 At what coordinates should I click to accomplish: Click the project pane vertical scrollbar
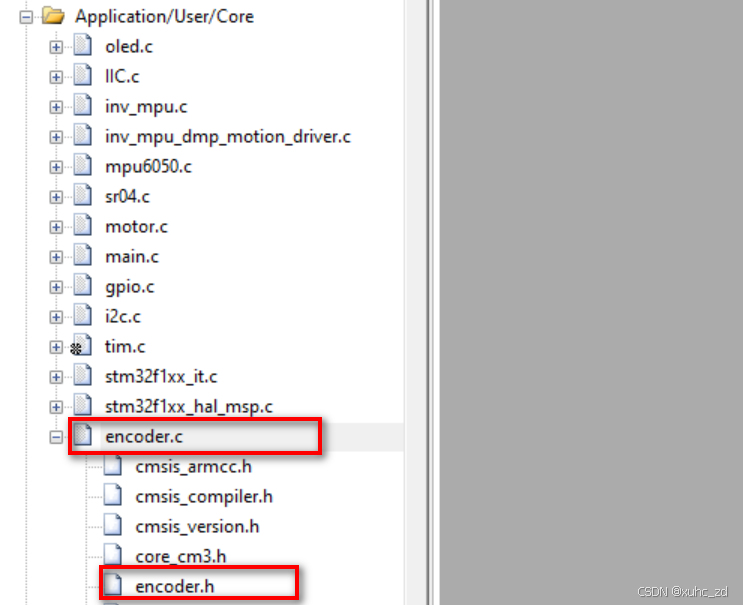click(417, 302)
